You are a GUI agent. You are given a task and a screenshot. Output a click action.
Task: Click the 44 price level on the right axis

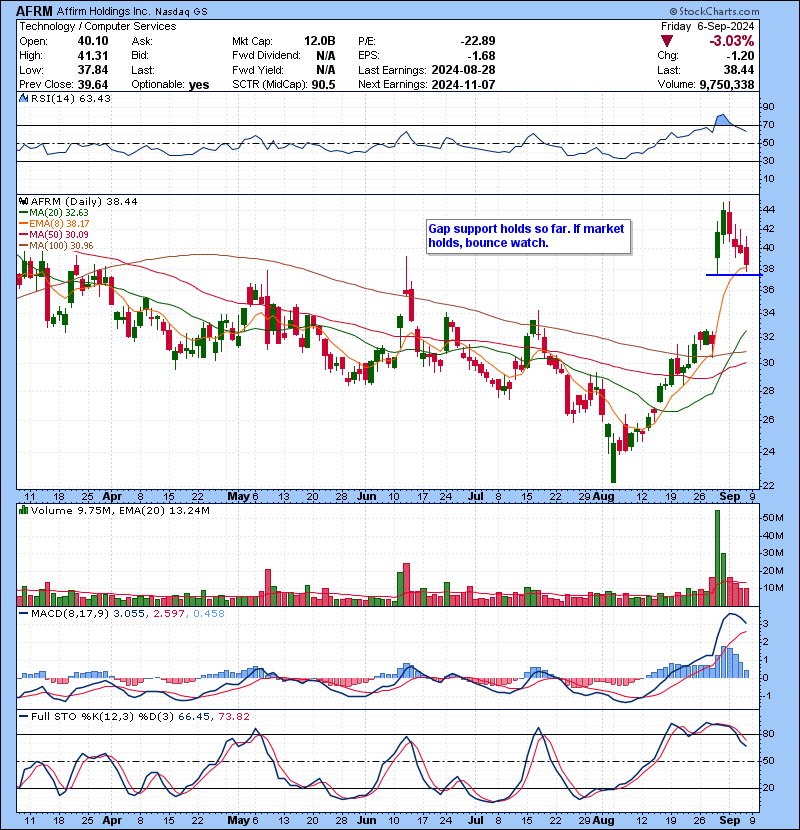click(768, 210)
